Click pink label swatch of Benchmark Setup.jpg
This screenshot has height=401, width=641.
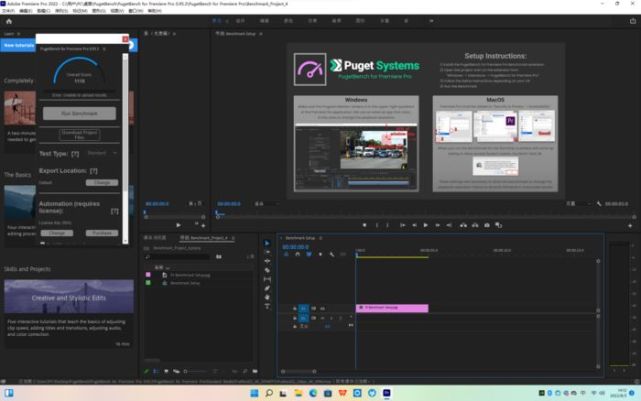pos(148,275)
